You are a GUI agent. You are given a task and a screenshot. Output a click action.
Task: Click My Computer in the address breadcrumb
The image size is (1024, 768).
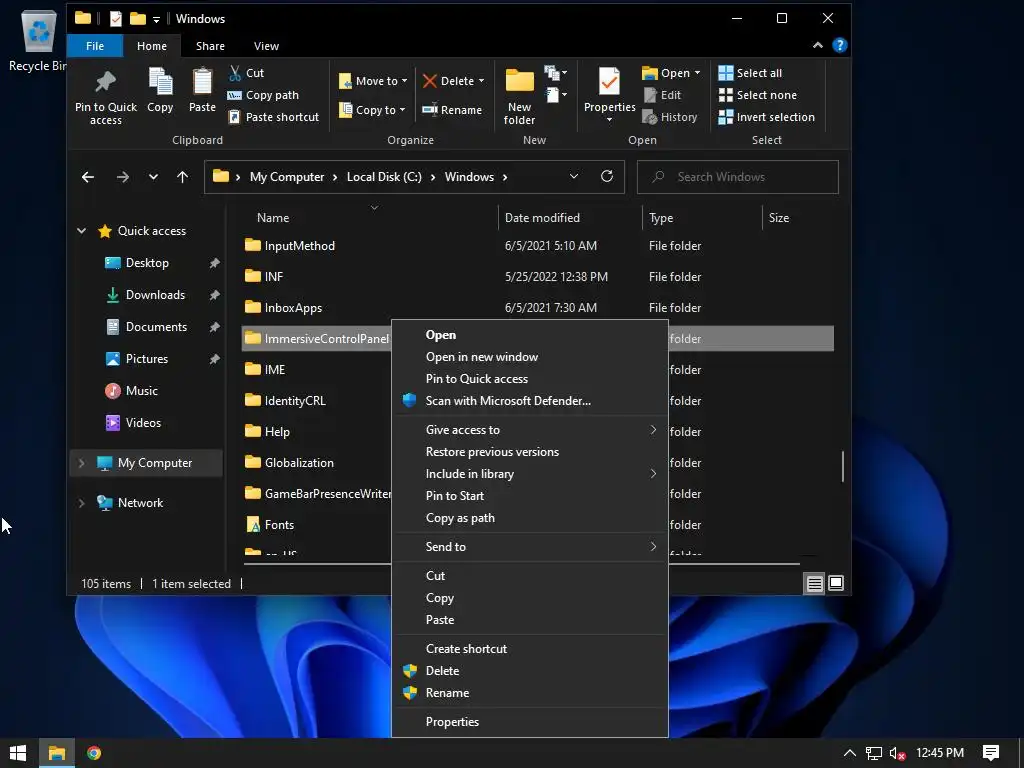pos(287,177)
